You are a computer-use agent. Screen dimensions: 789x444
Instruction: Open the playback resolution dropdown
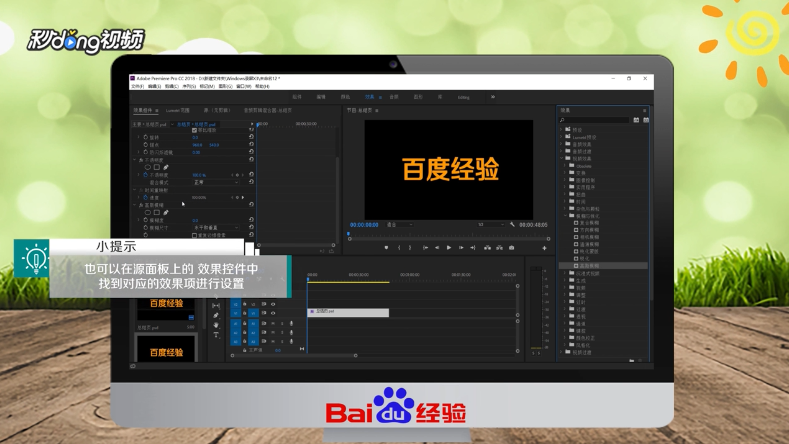coord(491,225)
